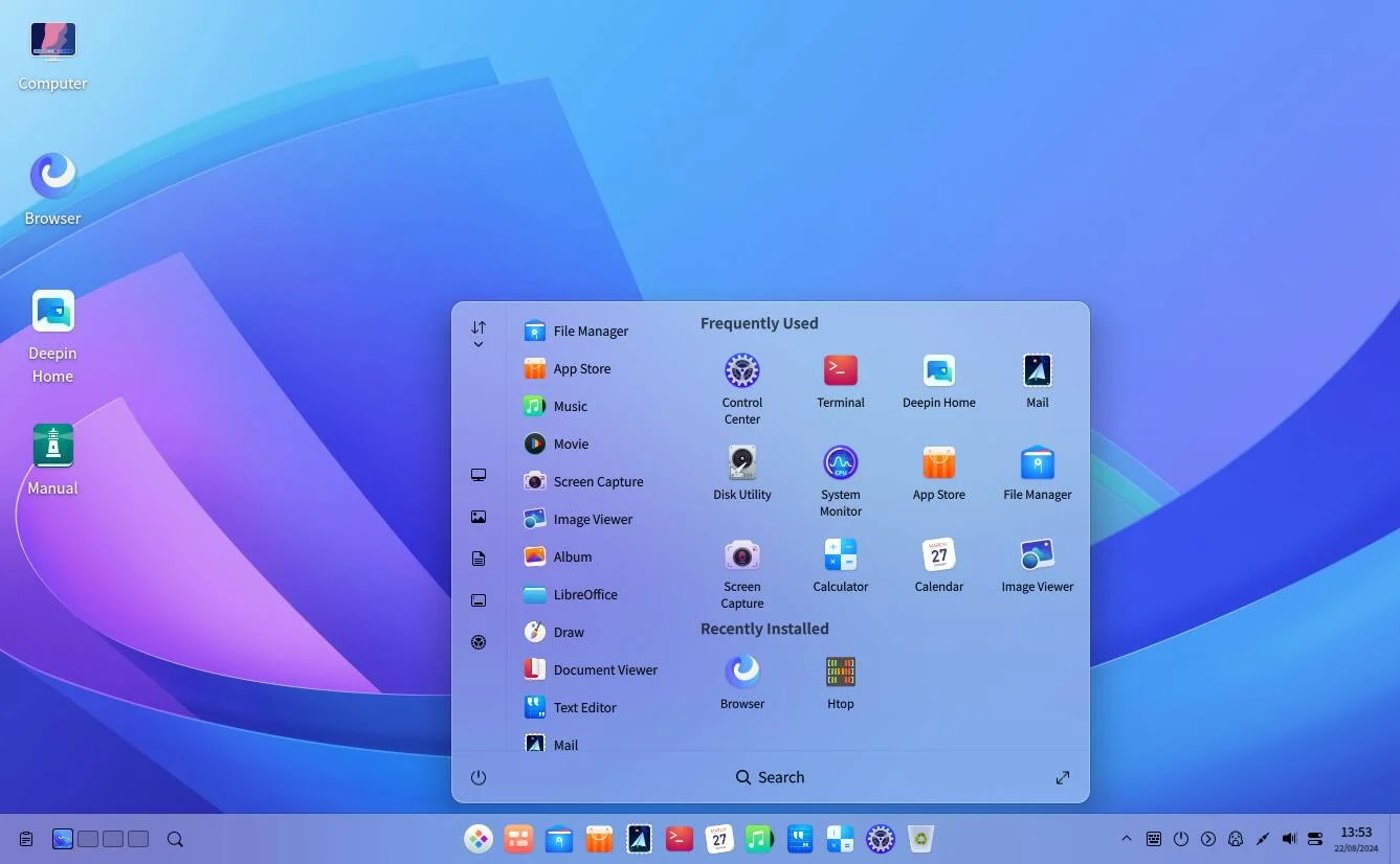Screen dimensions: 1400x864
Task: Expand the launcher to fullscreen mode
Action: [1062, 777]
